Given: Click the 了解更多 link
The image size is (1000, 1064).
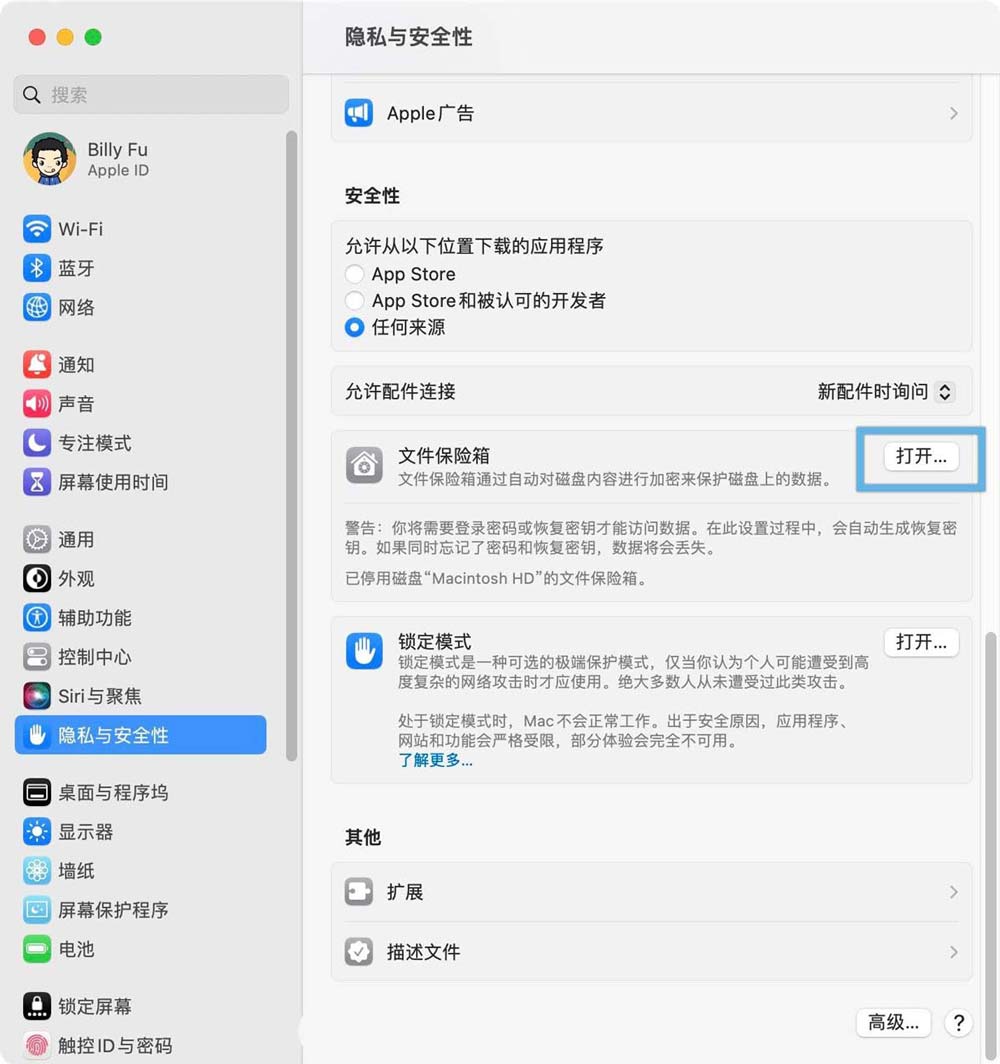Looking at the screenshot, I should click(435, 760).
